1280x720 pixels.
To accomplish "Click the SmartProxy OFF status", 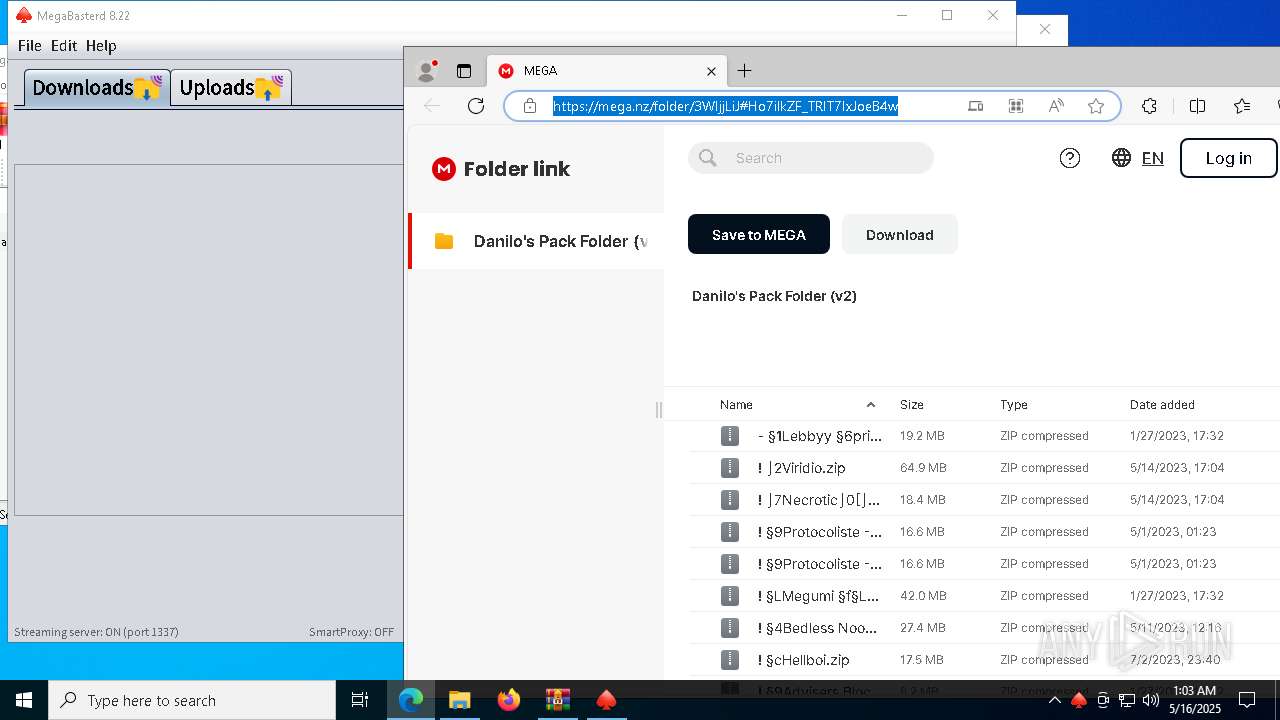I will point(352,632).
